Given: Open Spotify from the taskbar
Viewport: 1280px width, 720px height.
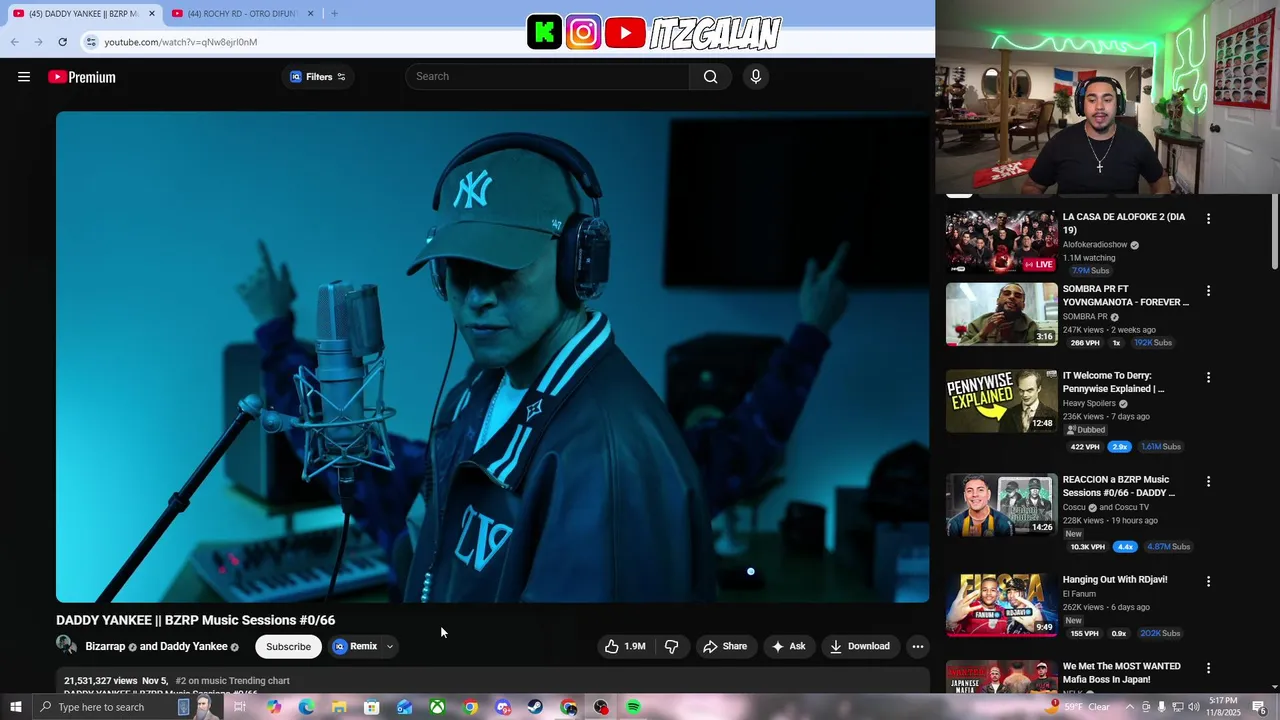Looking at the screenshot, I should pyautogui.click(x=633, y=707).
